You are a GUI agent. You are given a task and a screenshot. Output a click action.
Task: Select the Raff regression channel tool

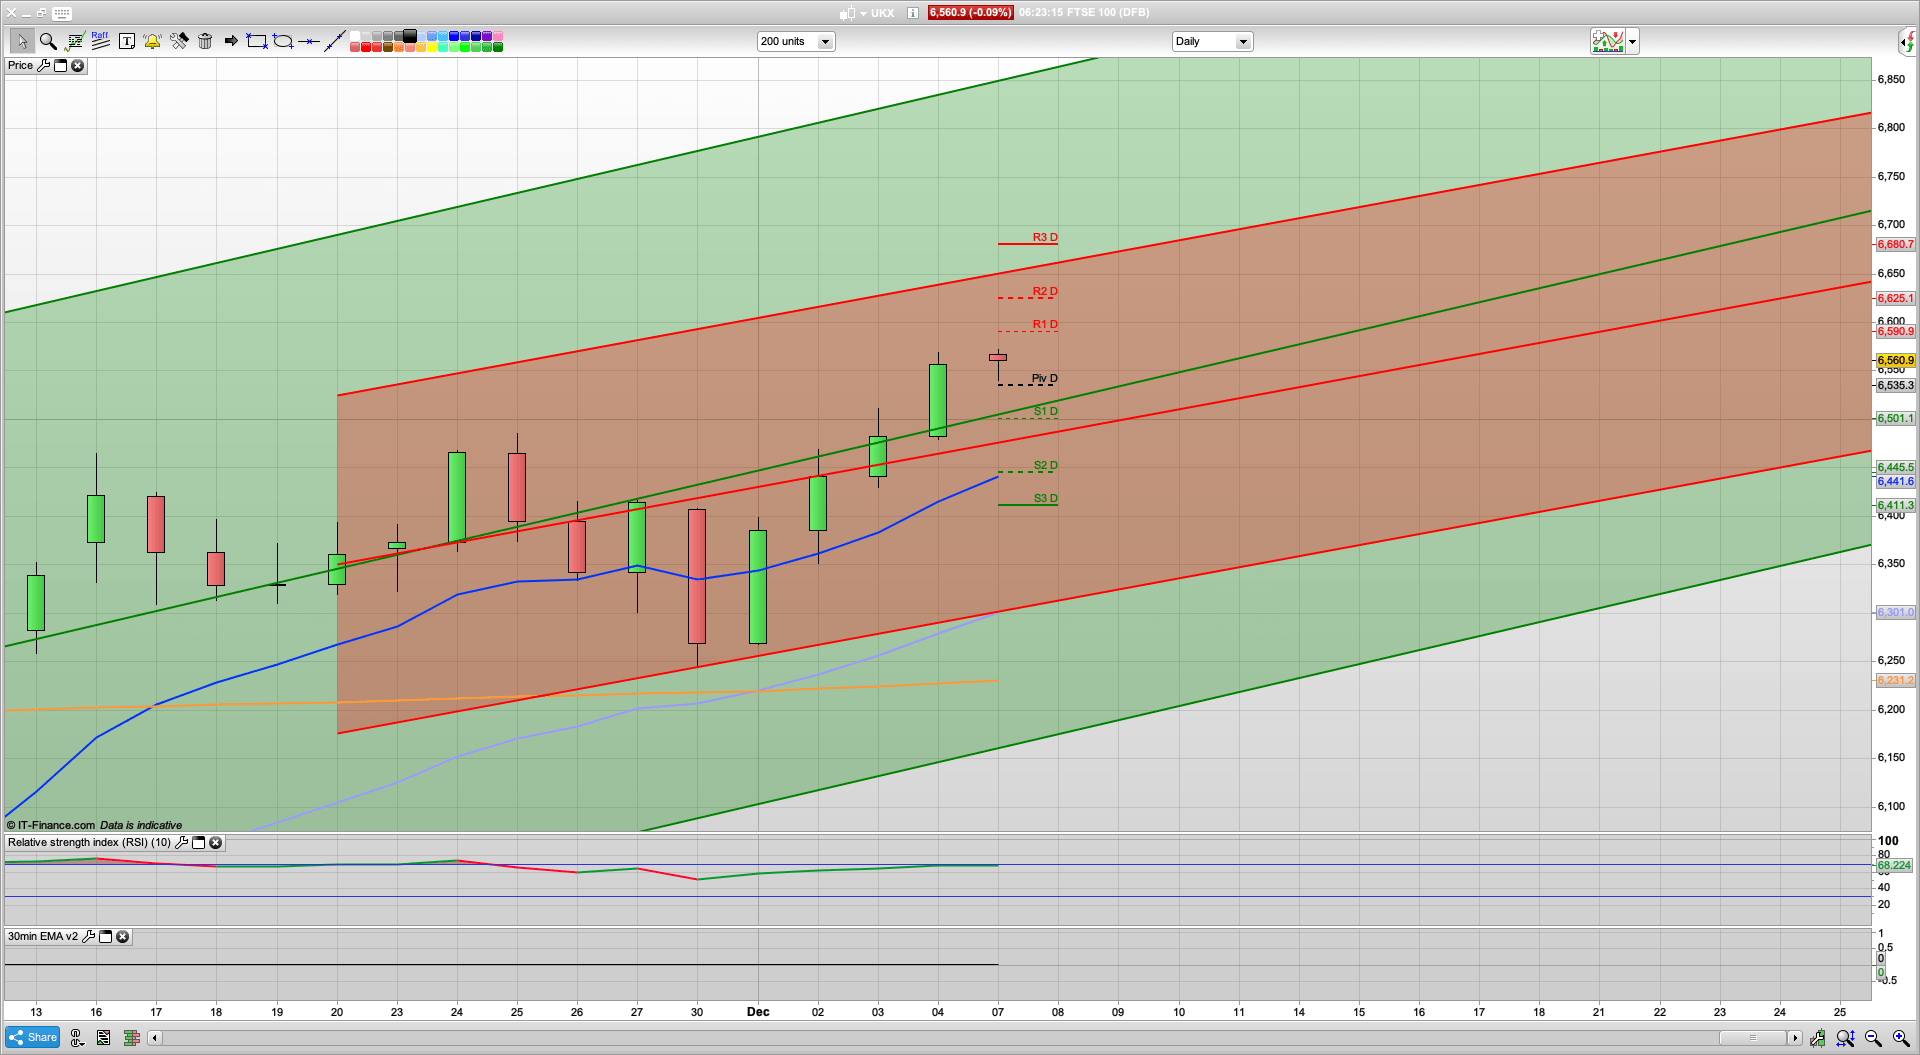100,40
